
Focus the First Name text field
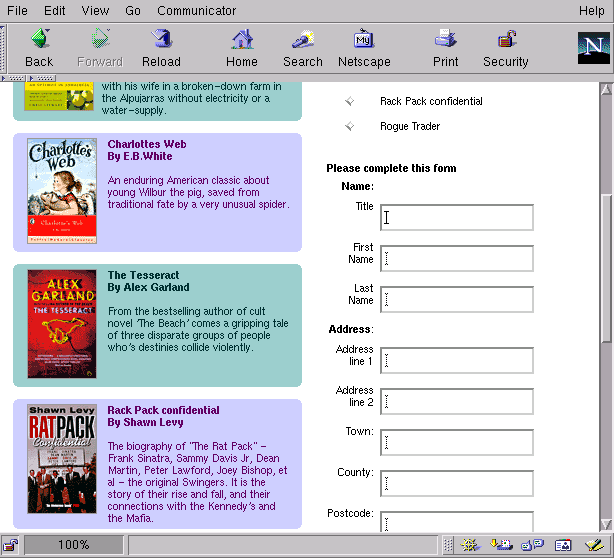tap(457, 258)
